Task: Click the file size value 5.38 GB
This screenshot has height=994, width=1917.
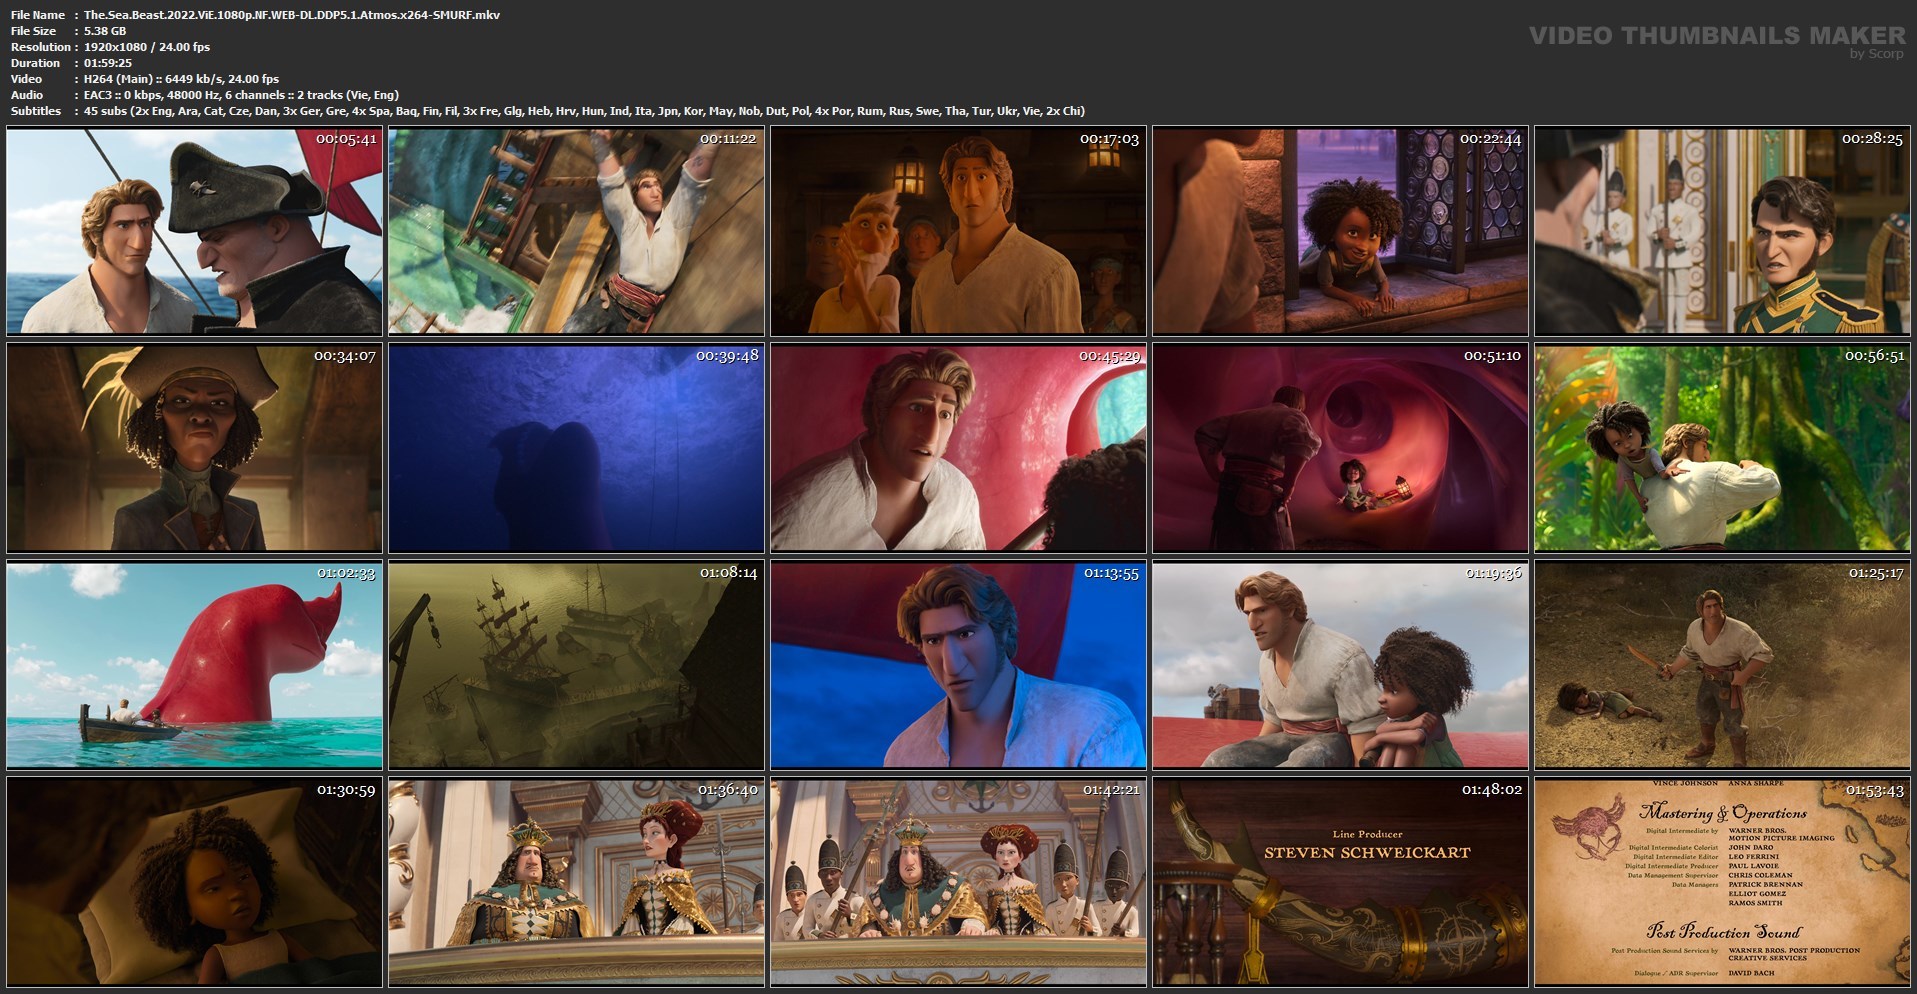Action: (105, 31)
